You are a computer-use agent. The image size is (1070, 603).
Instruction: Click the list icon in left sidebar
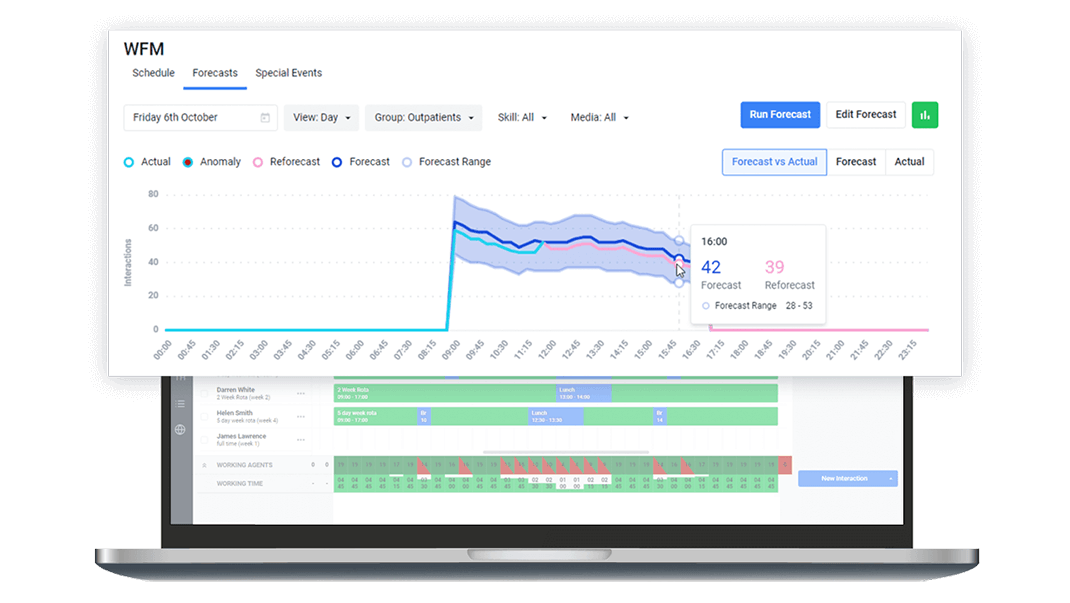click(x=180, y=404)
